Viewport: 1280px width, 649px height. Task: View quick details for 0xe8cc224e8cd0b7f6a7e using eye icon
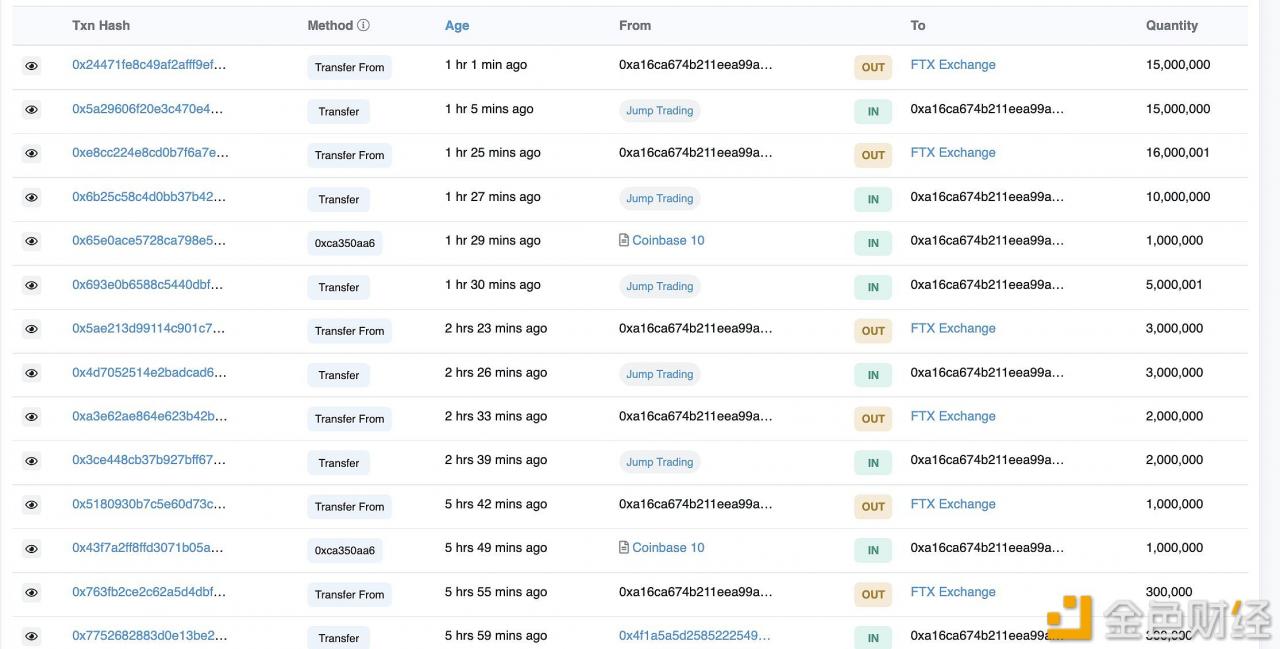click(31, 154)
